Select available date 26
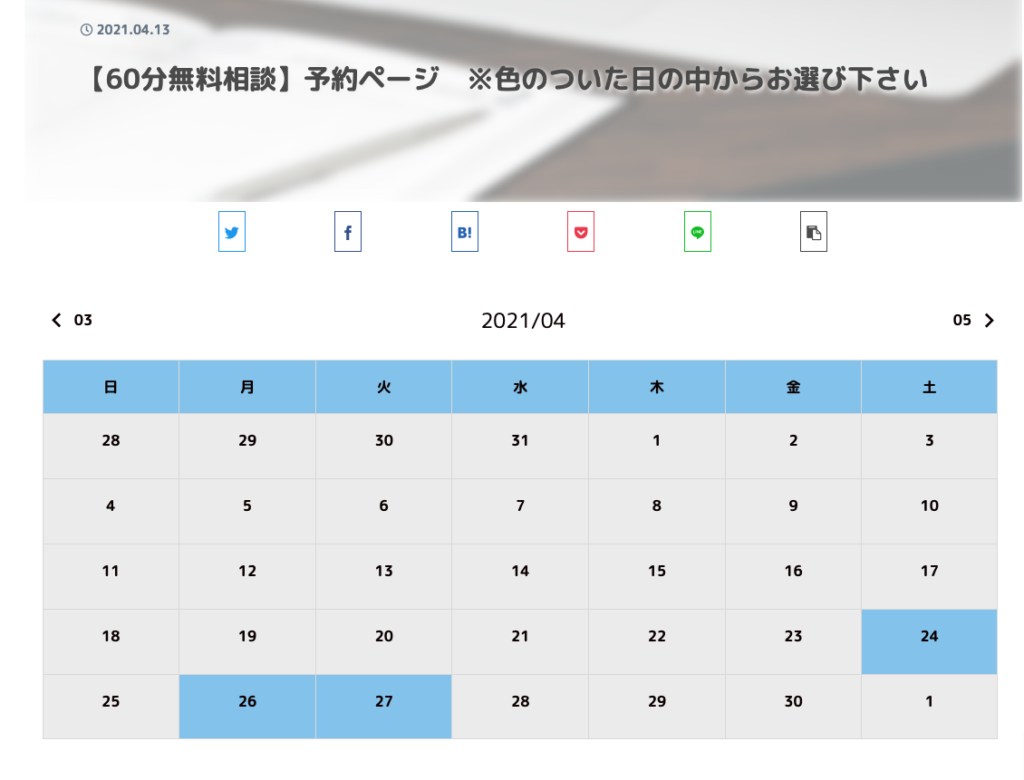The image size is (1024, 780). coord(247,707)
